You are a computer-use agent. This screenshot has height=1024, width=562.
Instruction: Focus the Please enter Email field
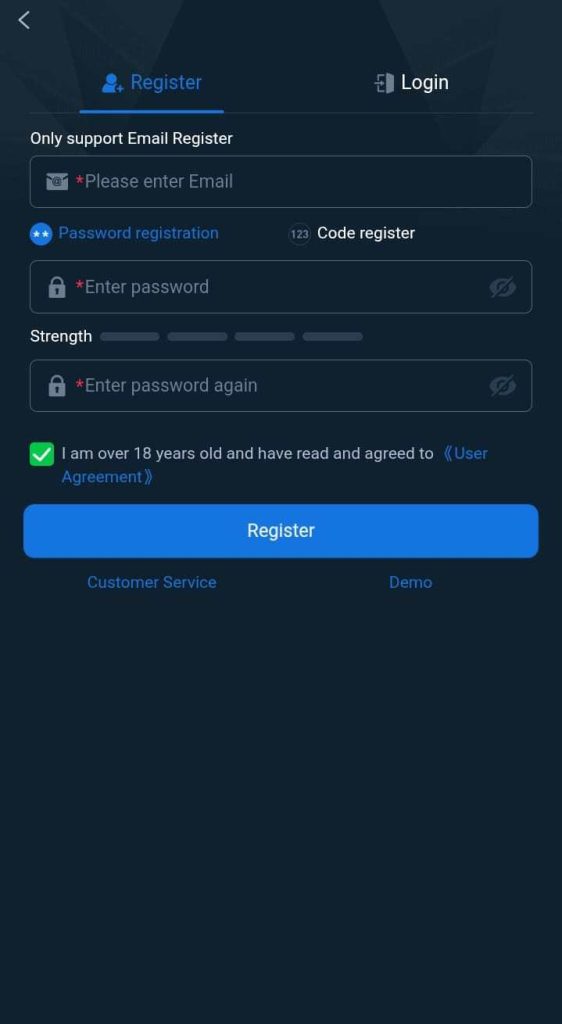tap(281, 182)
